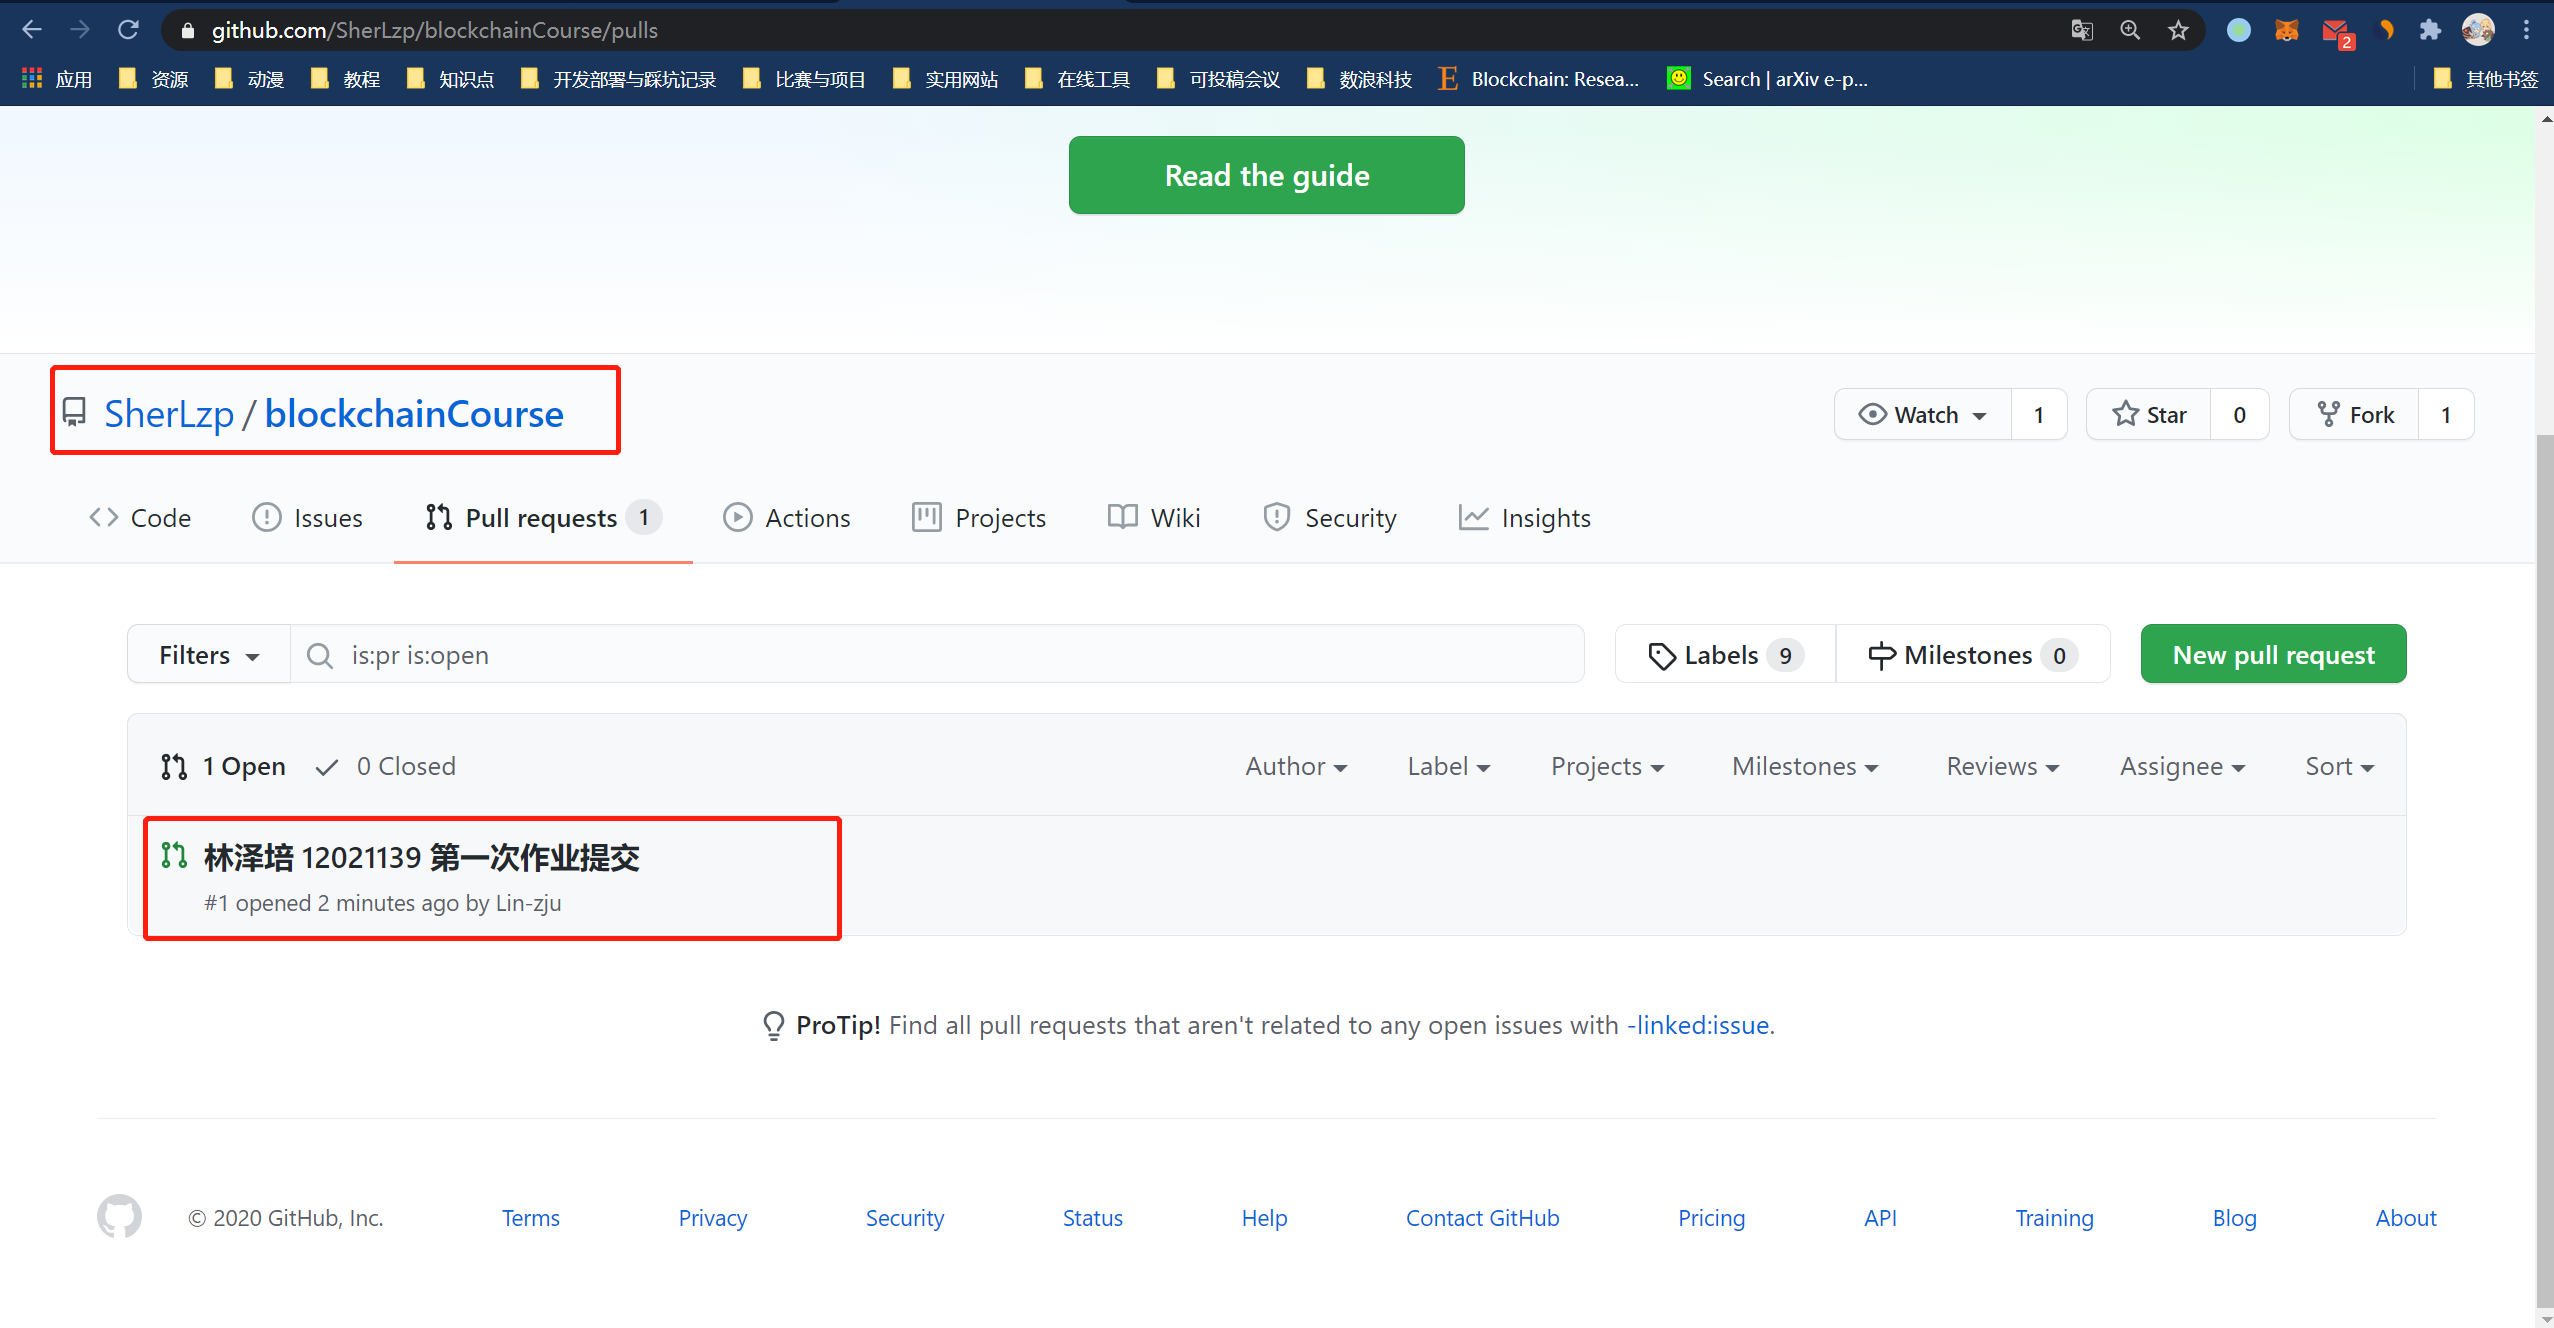
Task: Open the browser extensions puzzle icon
Action: click(x=2430, y=30)
